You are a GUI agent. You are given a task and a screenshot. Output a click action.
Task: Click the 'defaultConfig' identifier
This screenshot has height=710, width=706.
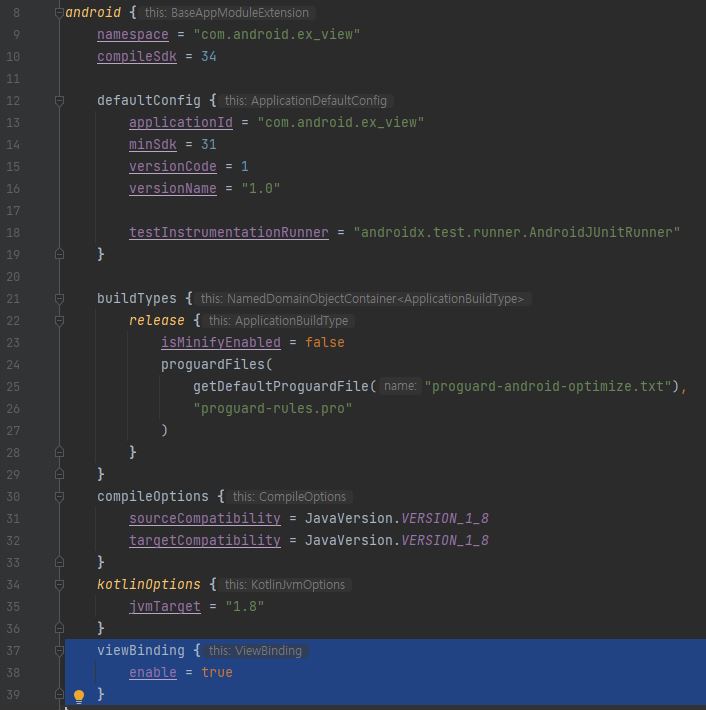pos(149,101)
